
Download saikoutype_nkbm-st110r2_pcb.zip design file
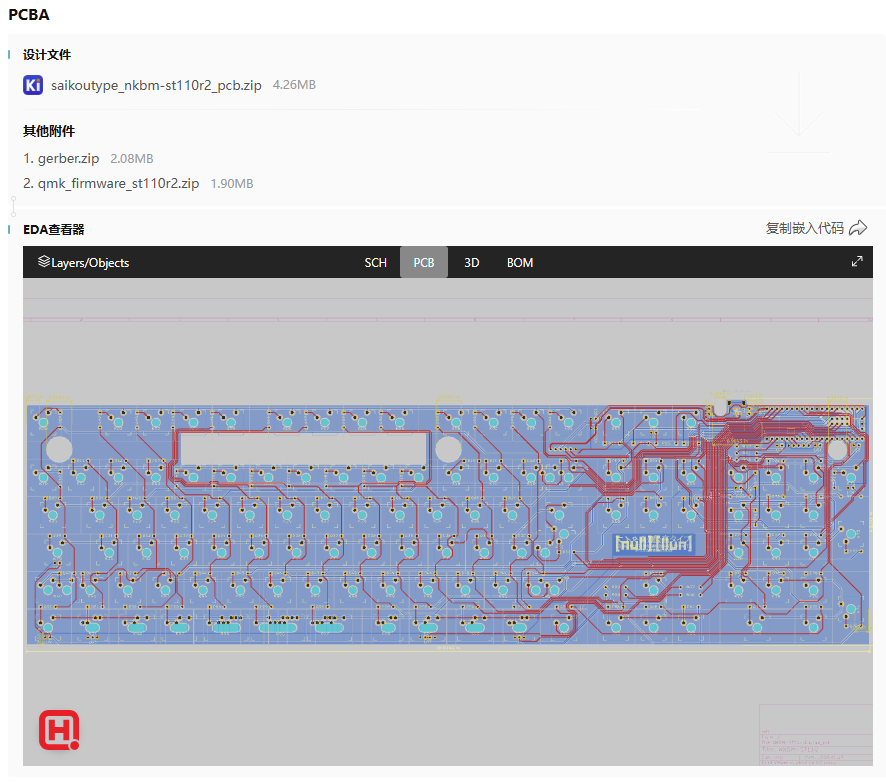pyautogui.click(x=156, y=86)
